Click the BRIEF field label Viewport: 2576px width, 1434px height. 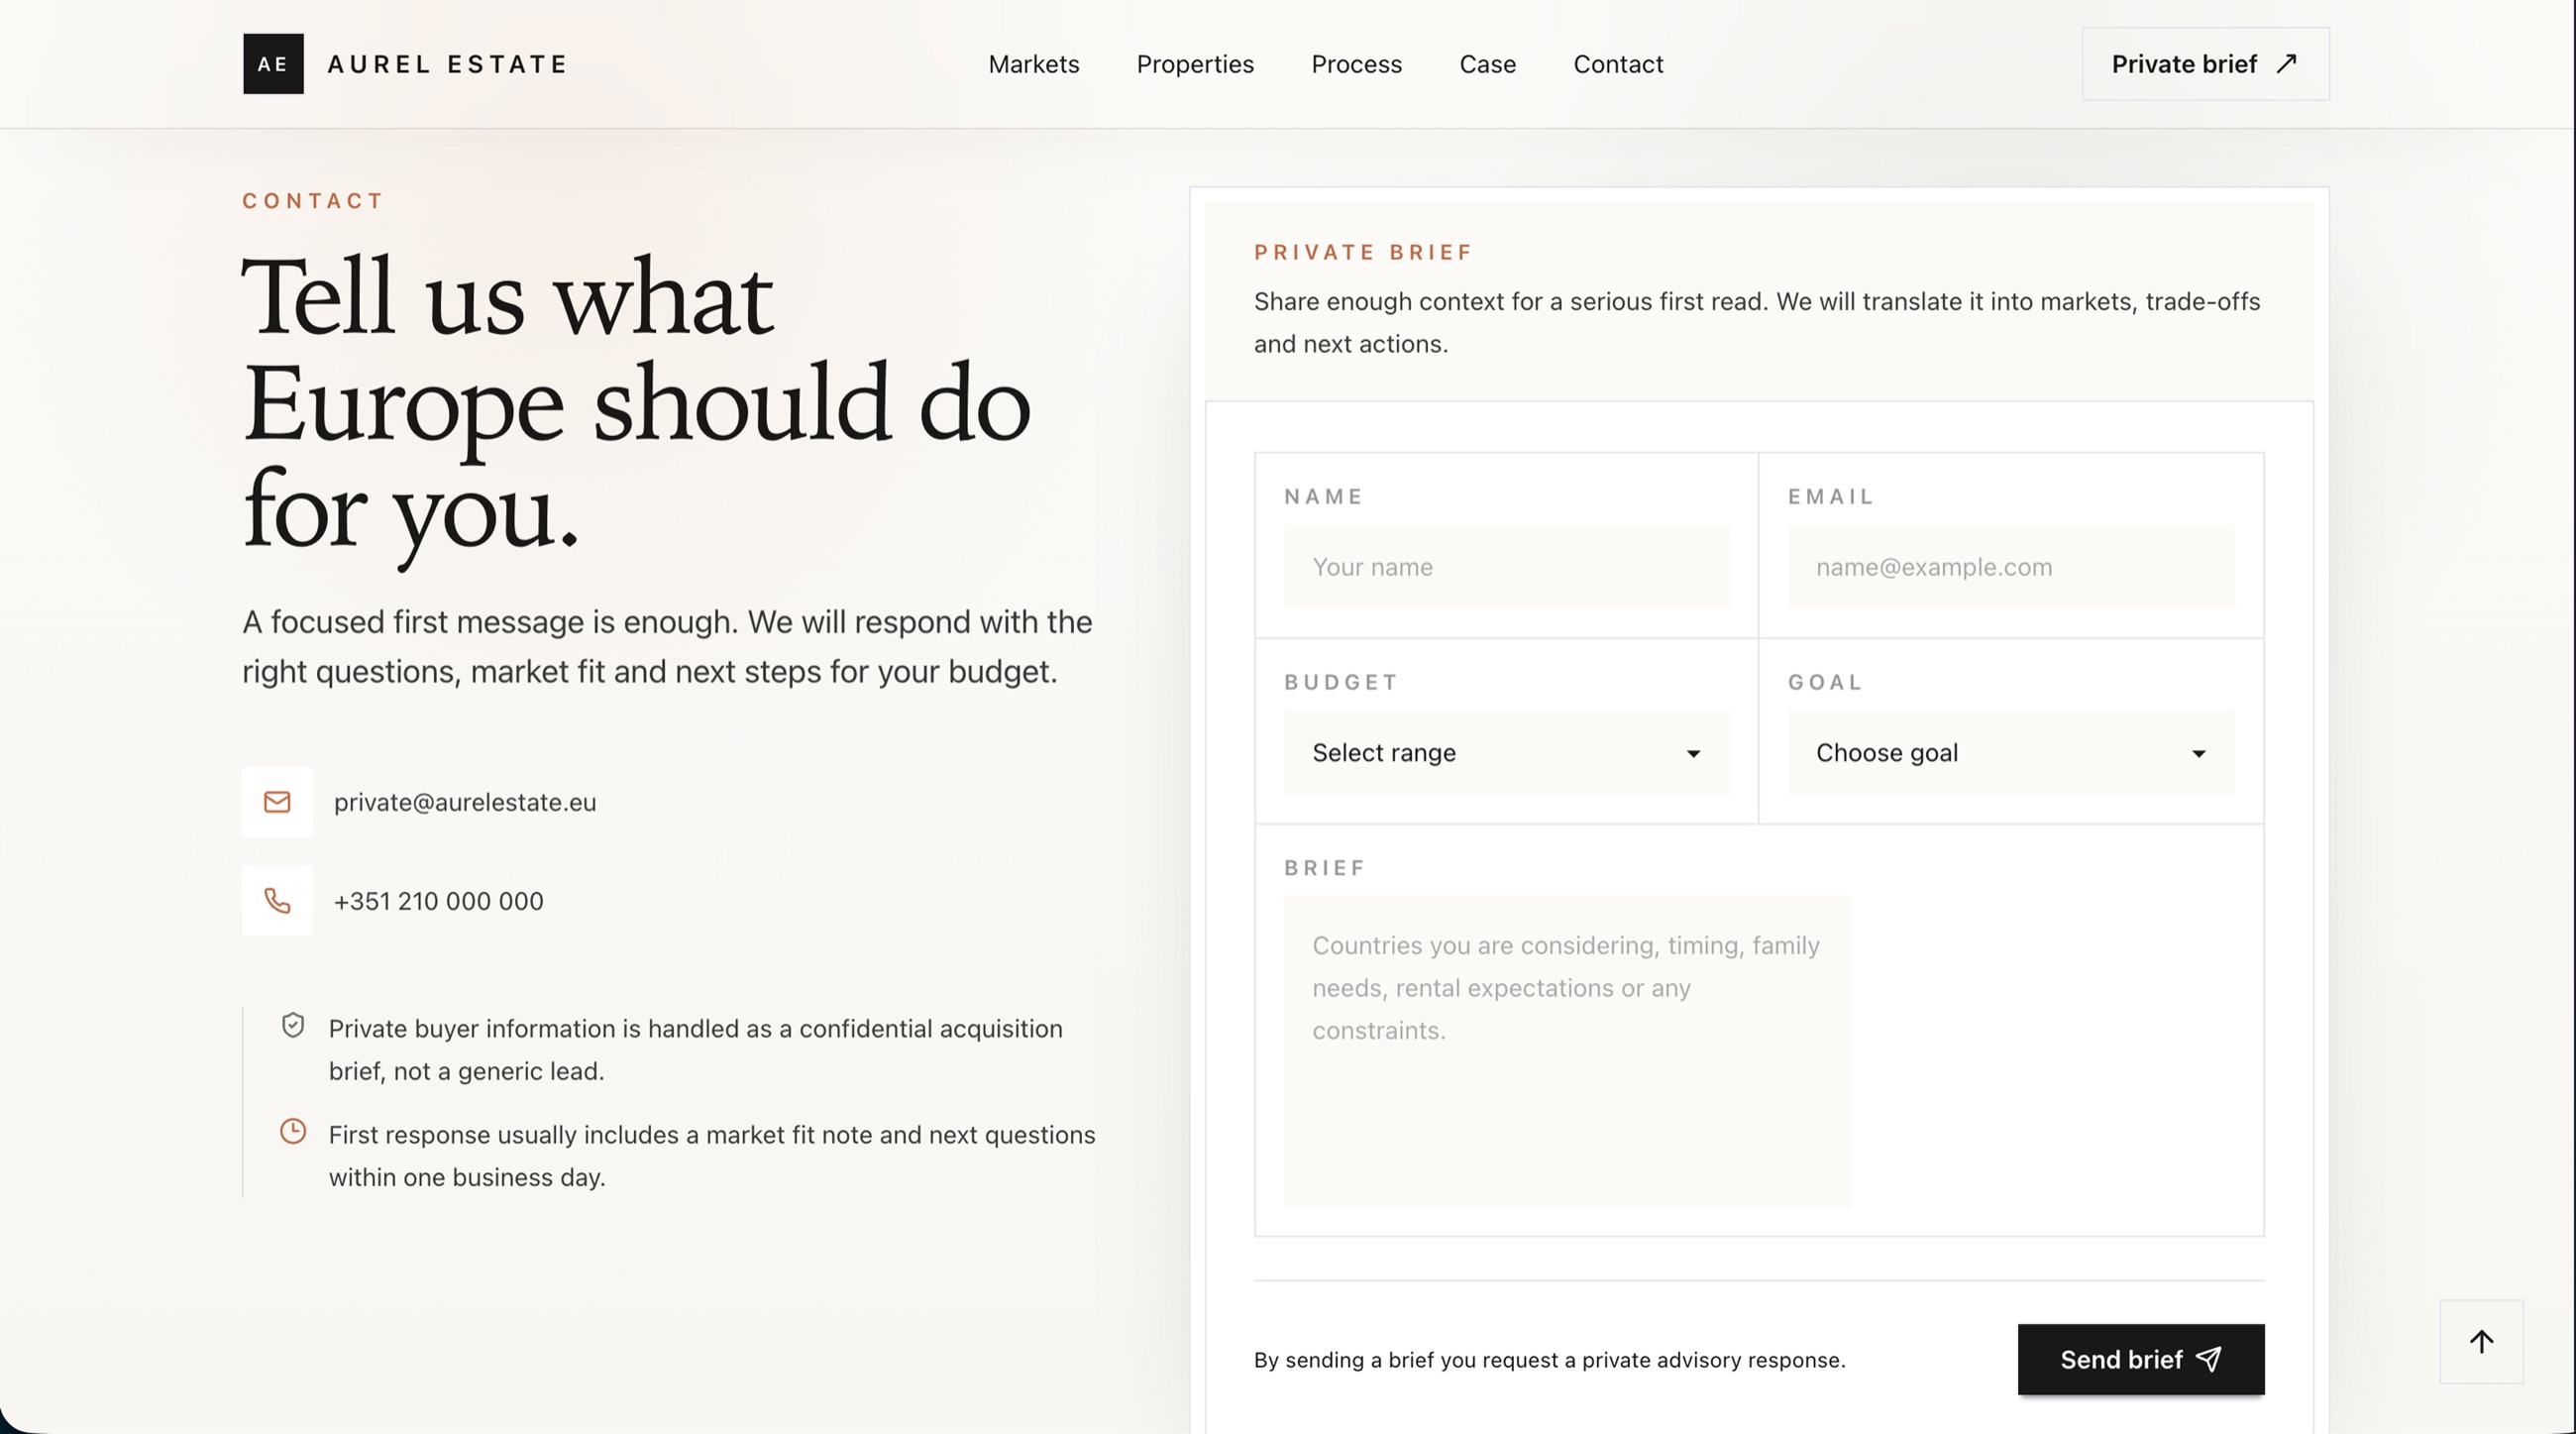point(1324,868)
